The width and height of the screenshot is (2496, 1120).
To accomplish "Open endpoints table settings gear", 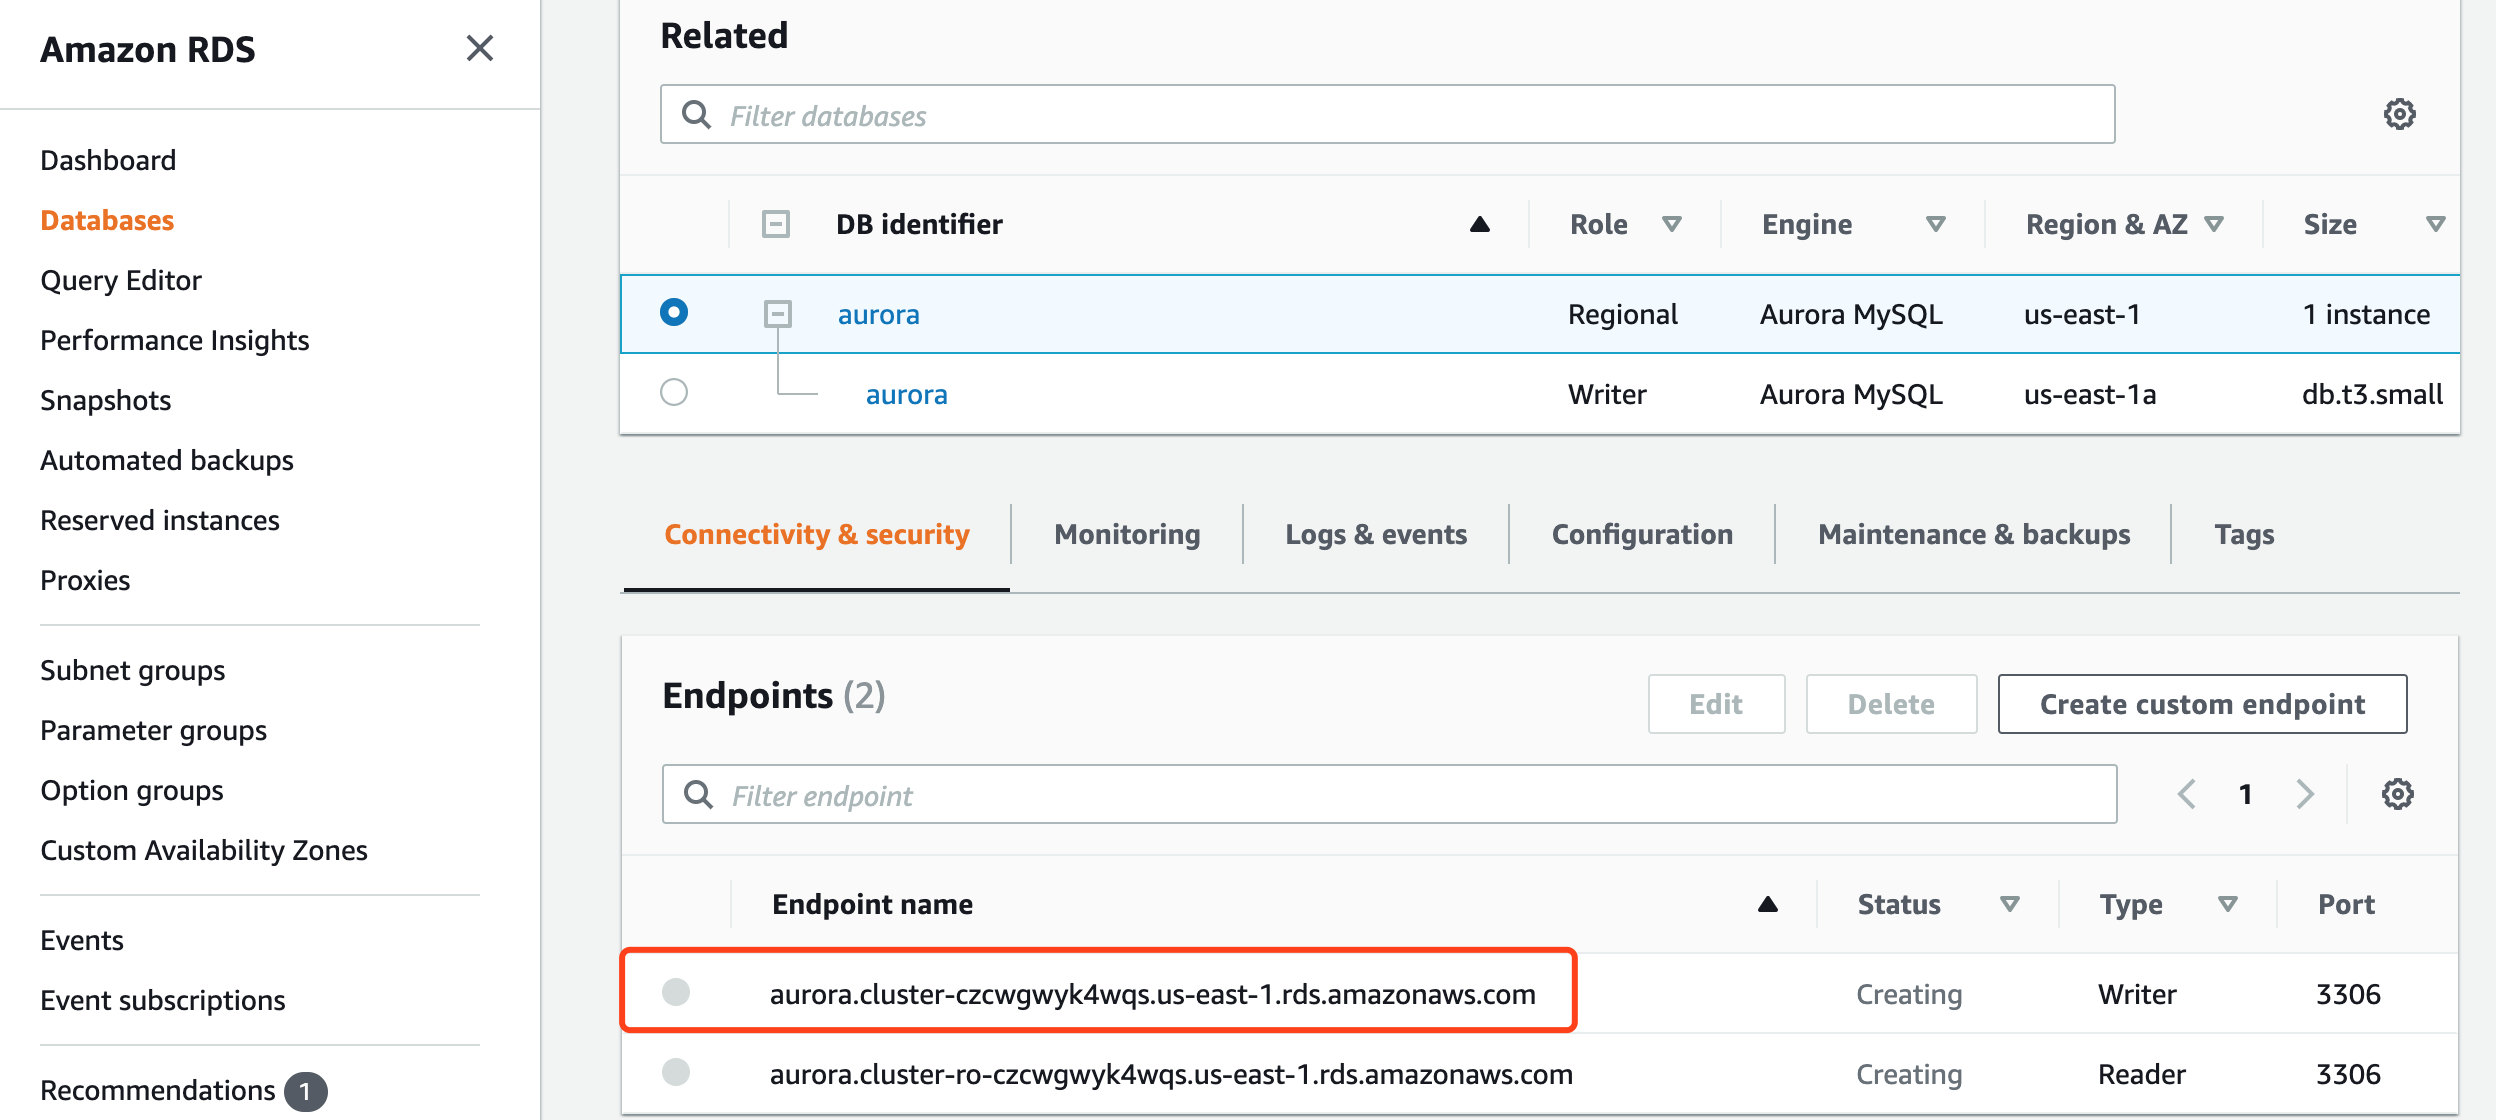I will click(2397, 794).
